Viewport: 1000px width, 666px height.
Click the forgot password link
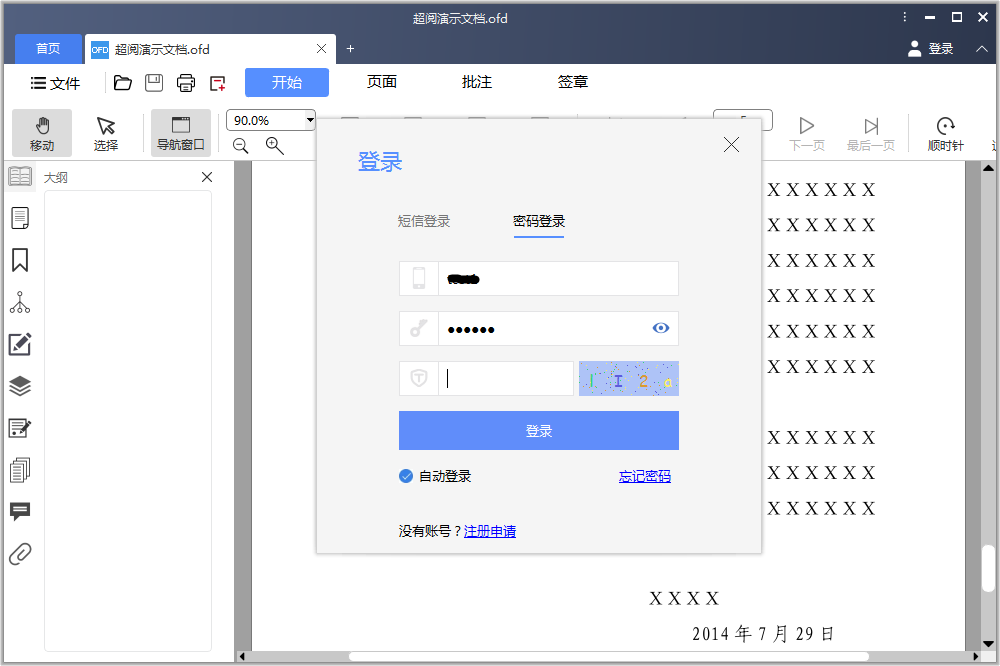[x=644, y=476]
